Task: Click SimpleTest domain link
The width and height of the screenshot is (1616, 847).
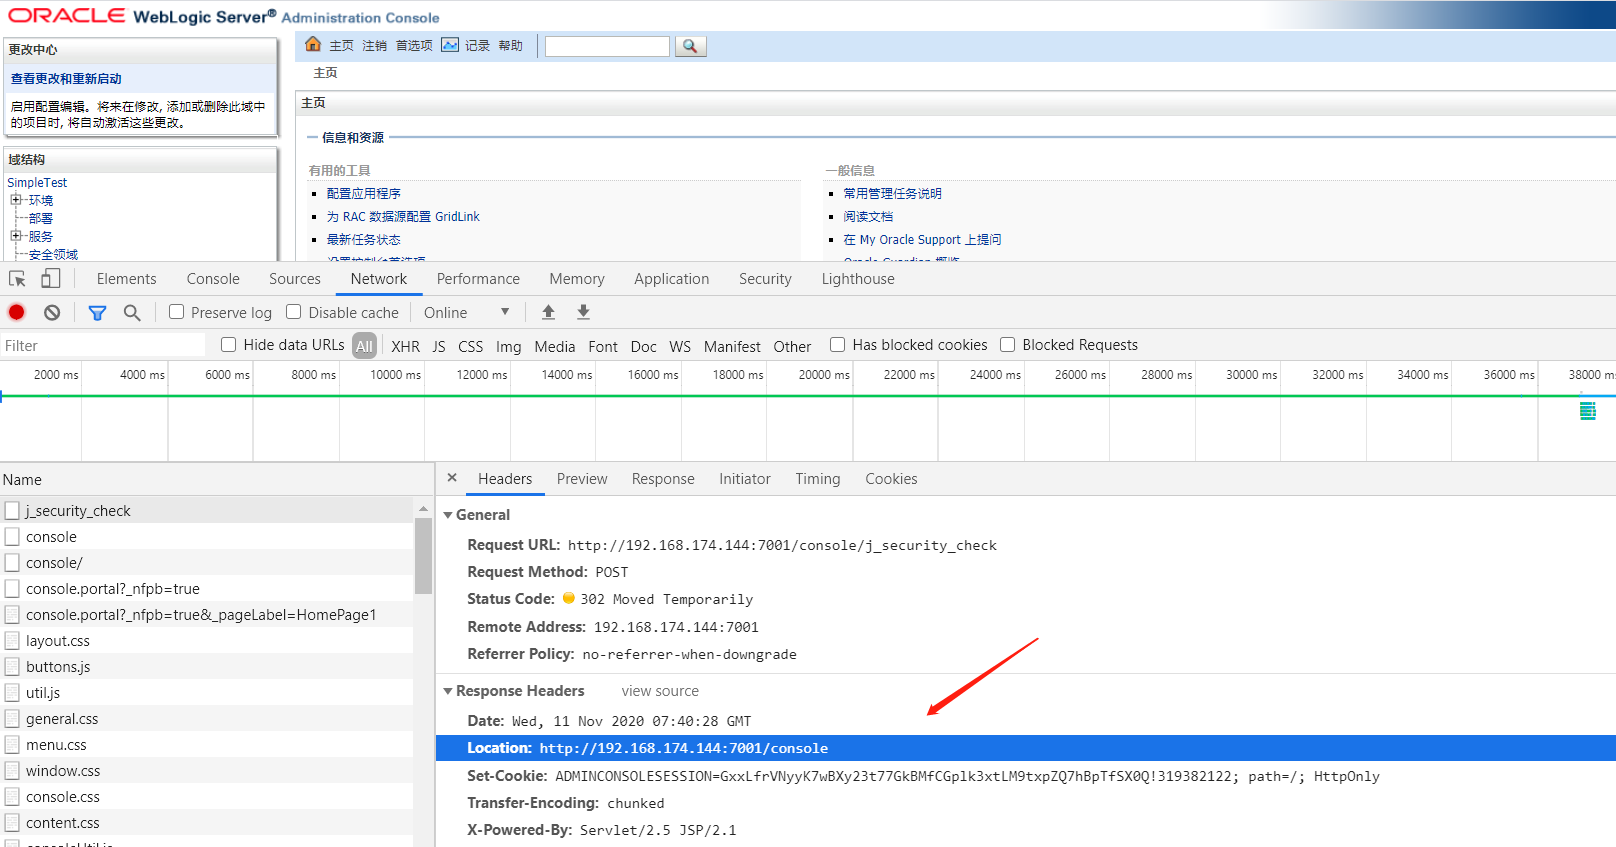Action: pos(37,182)
